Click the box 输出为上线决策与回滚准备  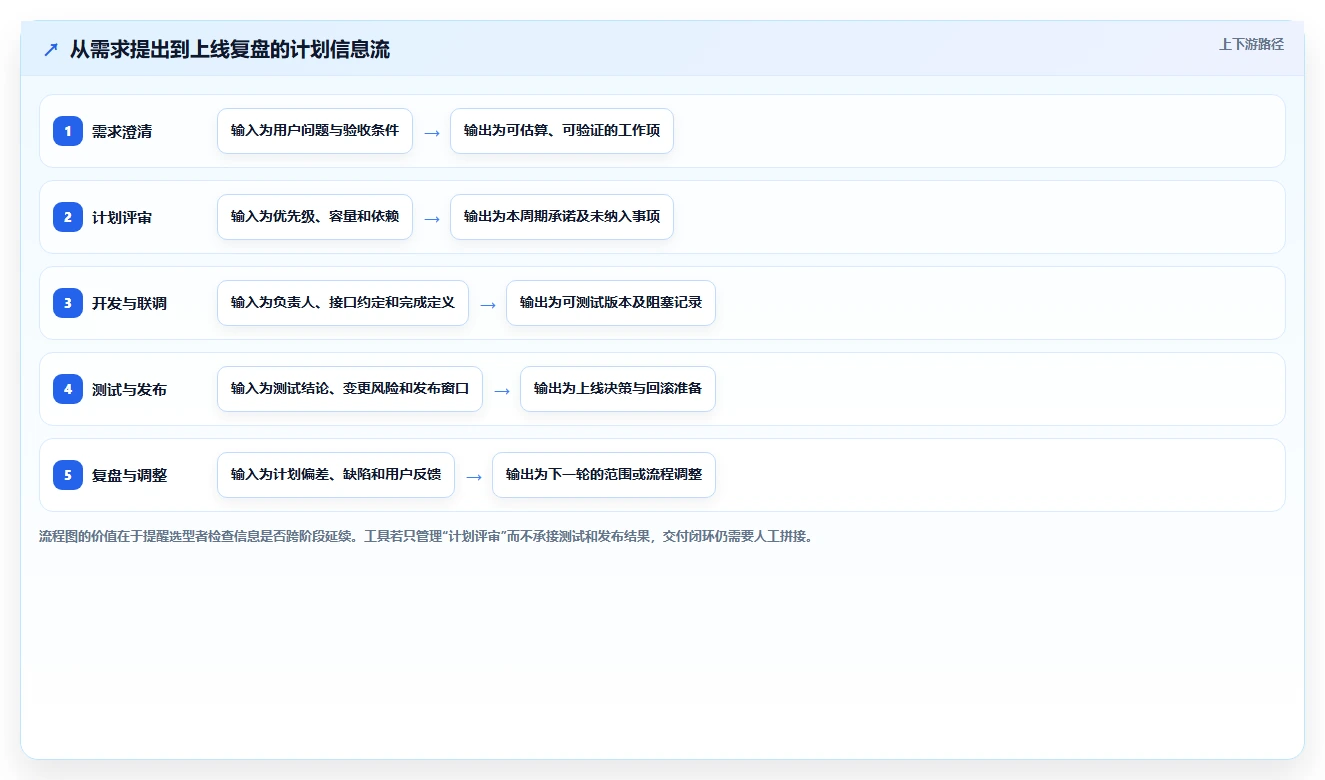click(x=618, y=389)
